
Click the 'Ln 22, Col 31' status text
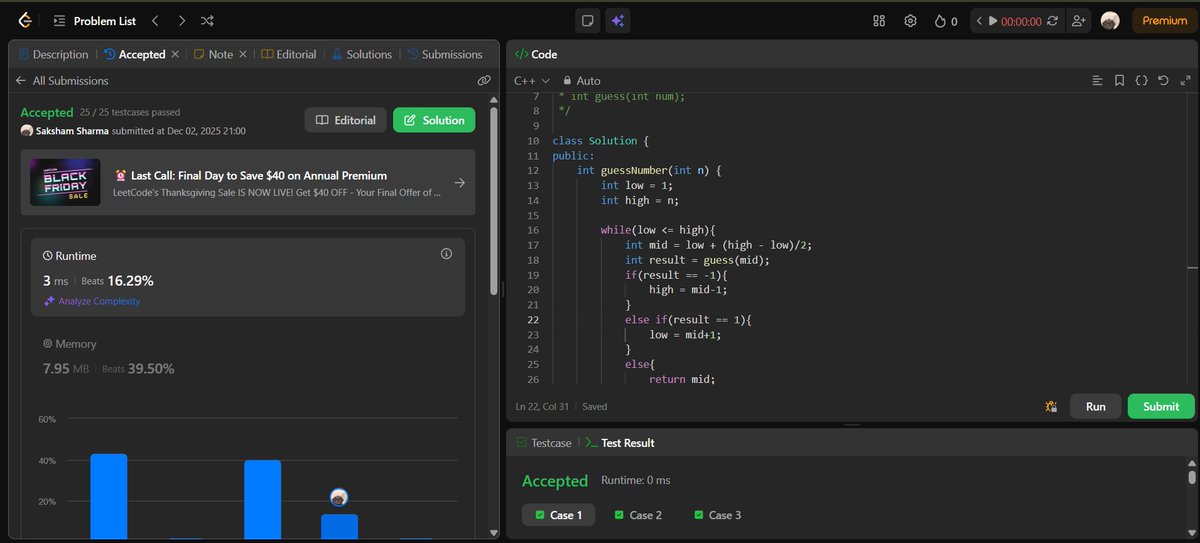tap(544, 407)
